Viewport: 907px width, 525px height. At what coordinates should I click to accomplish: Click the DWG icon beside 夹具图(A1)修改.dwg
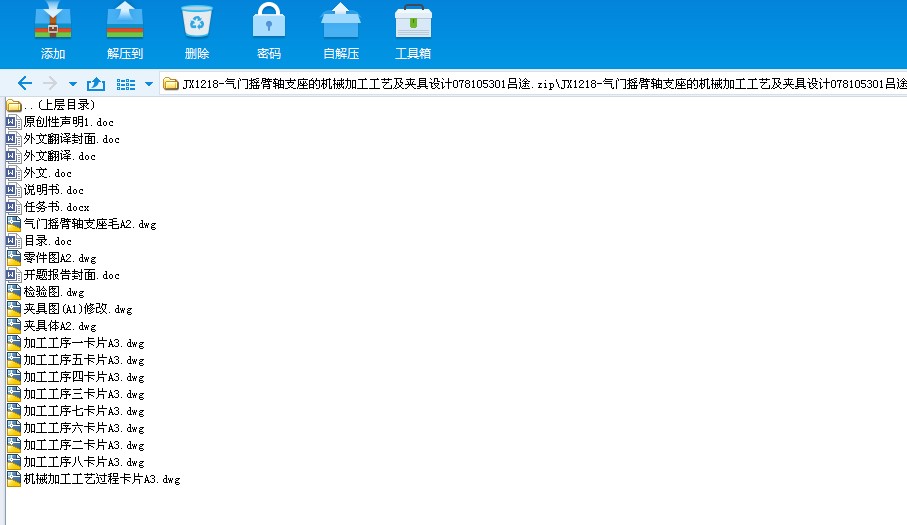coord(14,309)
